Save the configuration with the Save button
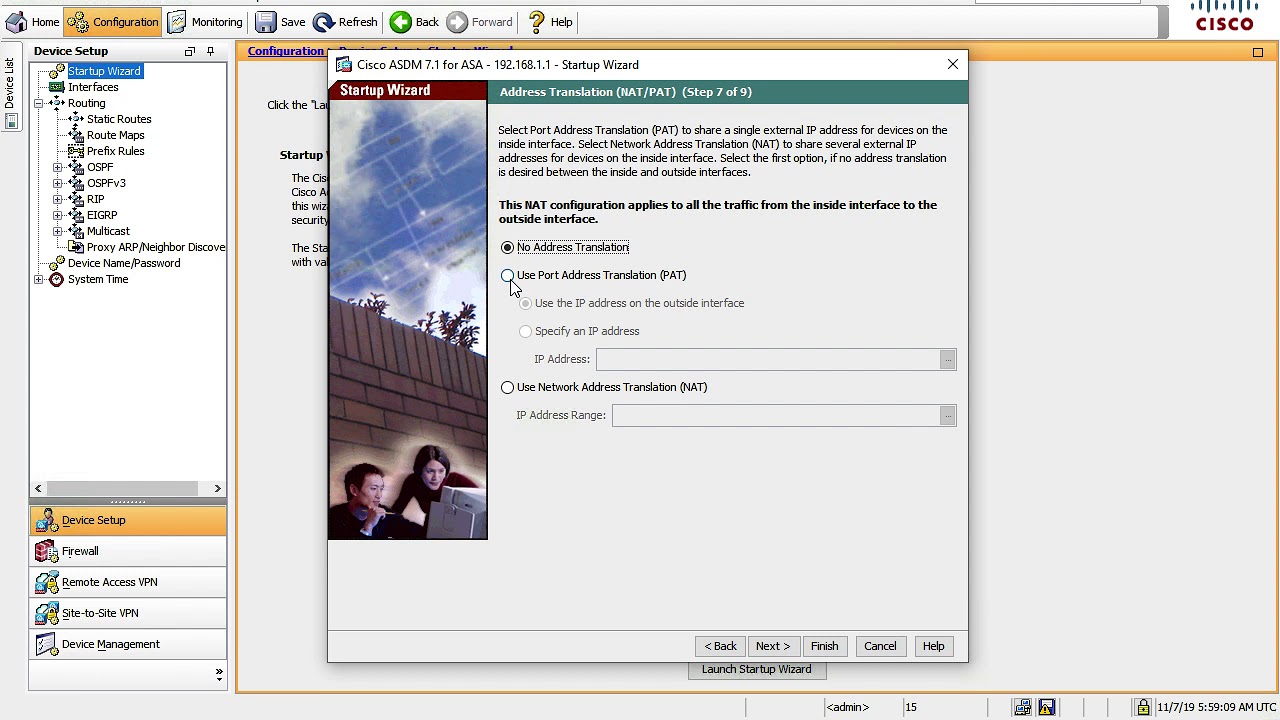Image resolution: width=1280 pixels, height=720 pixels. pyautogui.click(x=281, y=22)
